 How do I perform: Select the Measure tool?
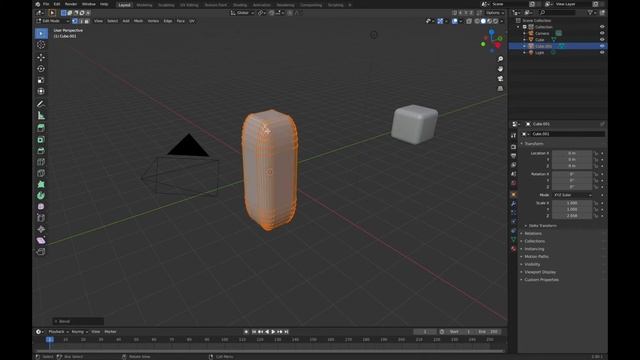[41, 116]
